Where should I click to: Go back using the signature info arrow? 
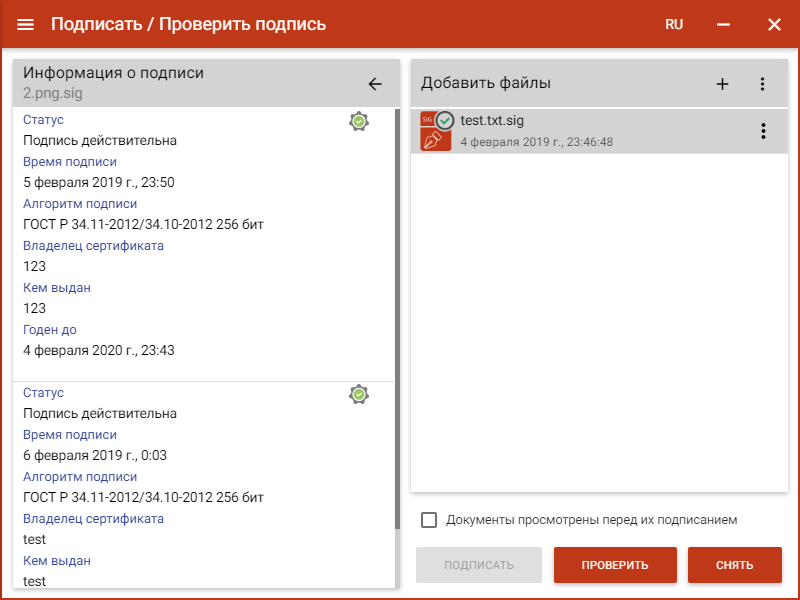pos(375,84)
